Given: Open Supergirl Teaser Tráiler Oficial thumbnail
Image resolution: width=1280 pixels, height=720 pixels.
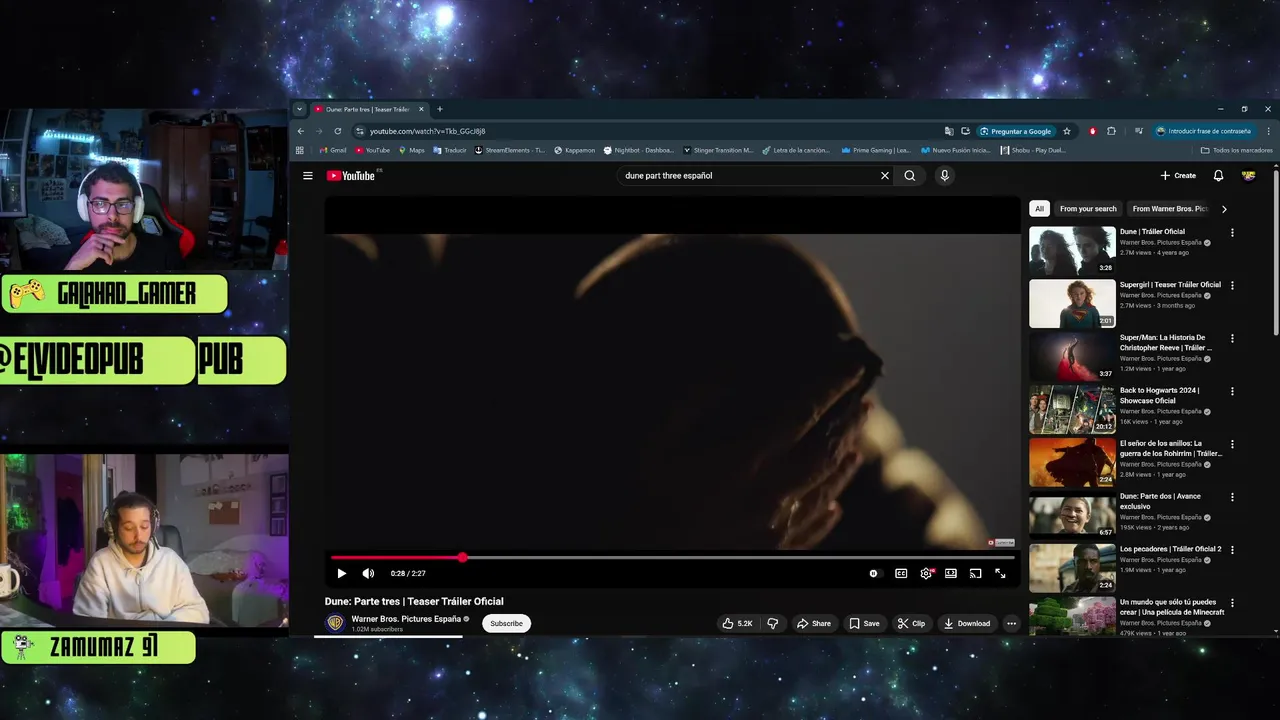Looking at the screenshot, I should (x=1072, y=303).
